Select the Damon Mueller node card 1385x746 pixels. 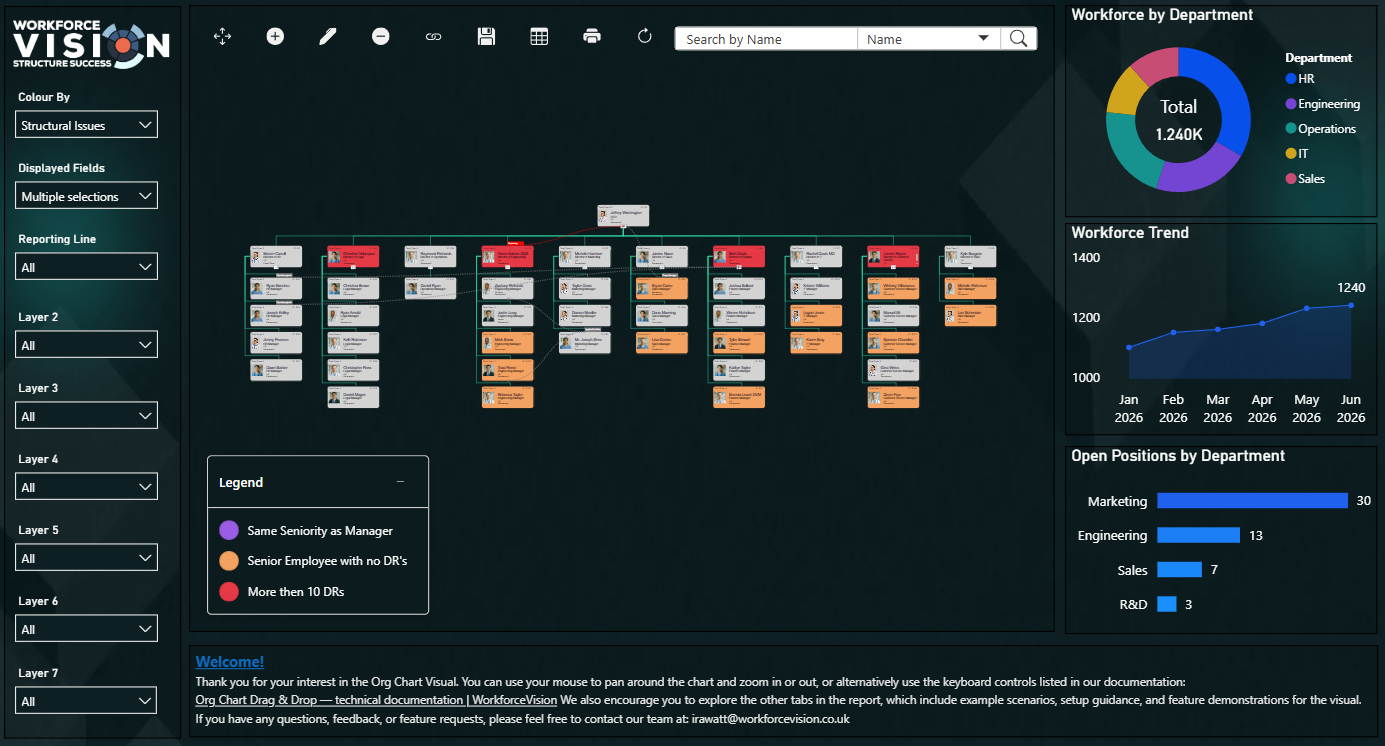[584, 315]
